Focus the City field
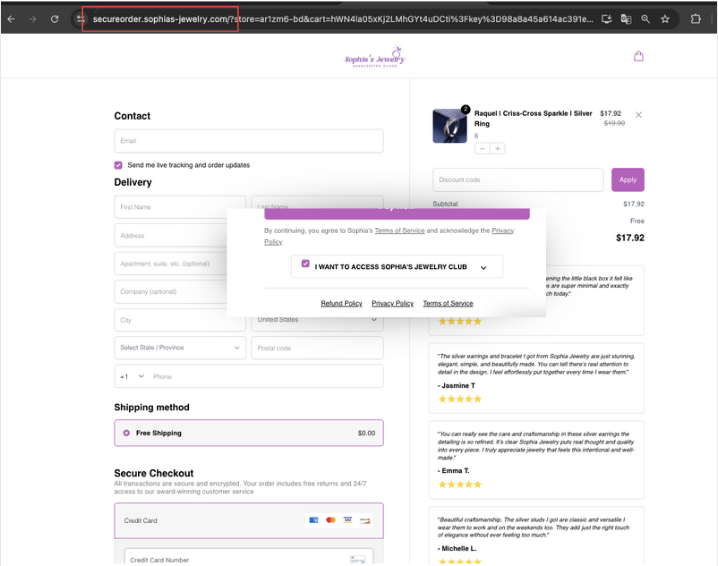The width and height of the screenshot is (718, 566). (180, 320)
